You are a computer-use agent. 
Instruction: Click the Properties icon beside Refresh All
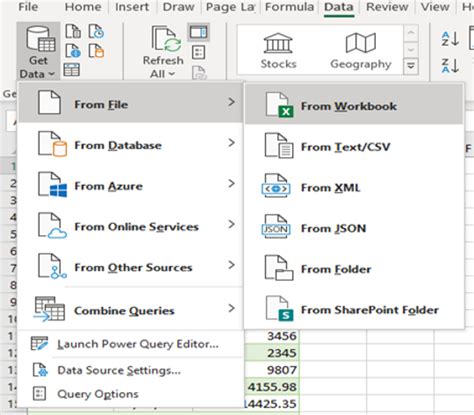coord(199,52)
